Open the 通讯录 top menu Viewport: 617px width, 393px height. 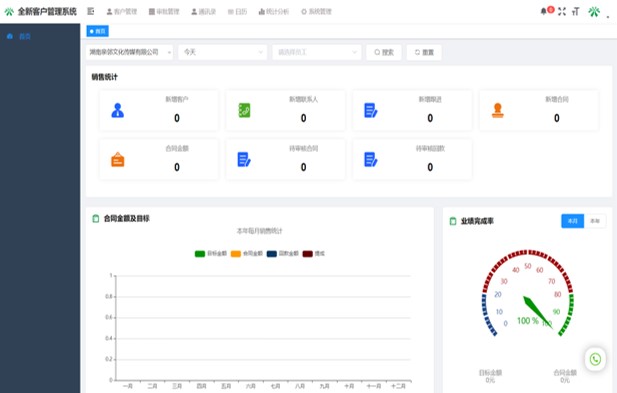click(204, 12)
